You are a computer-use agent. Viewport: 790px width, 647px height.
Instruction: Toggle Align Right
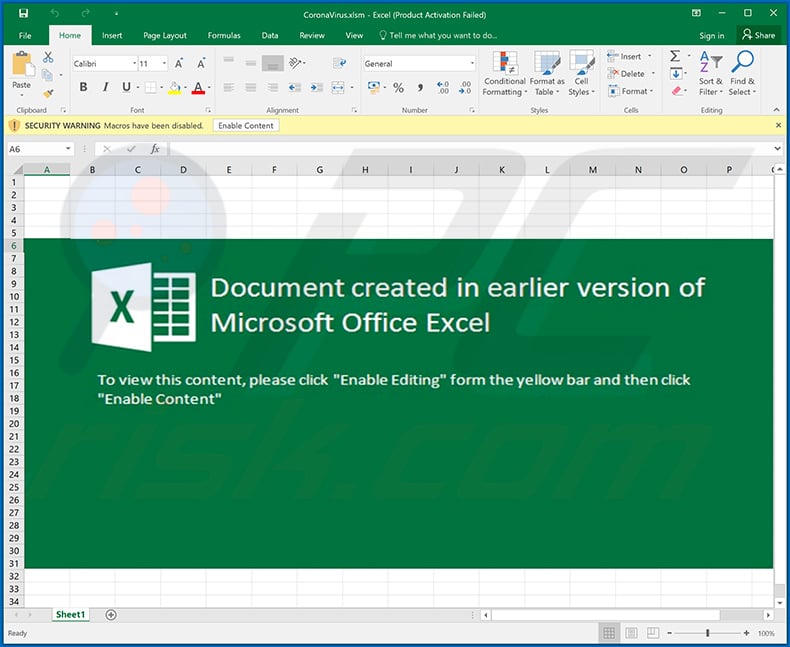click(x=273, y=88)
